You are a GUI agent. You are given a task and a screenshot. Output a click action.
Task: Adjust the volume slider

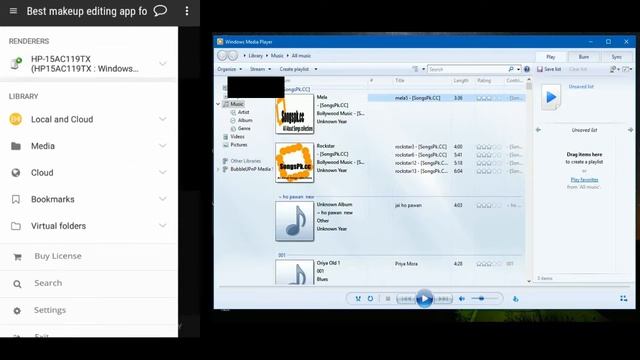click(x=484, y=299)
